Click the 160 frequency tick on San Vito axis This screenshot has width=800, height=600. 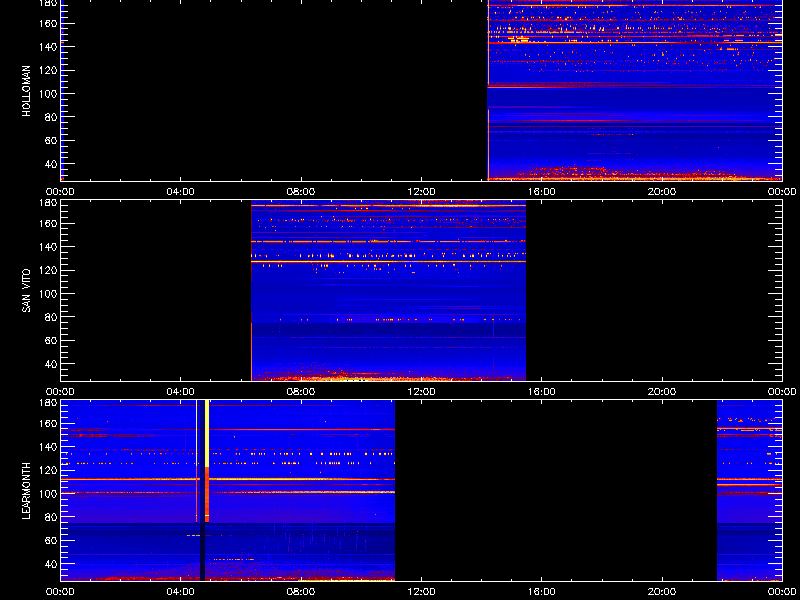tap(48, 223)
